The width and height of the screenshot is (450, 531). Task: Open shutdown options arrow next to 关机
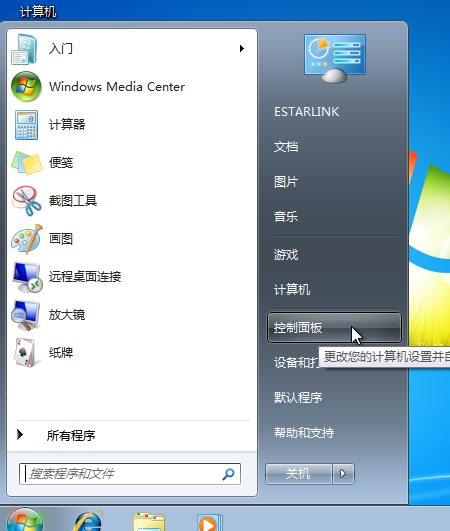[x=343, y=473]
